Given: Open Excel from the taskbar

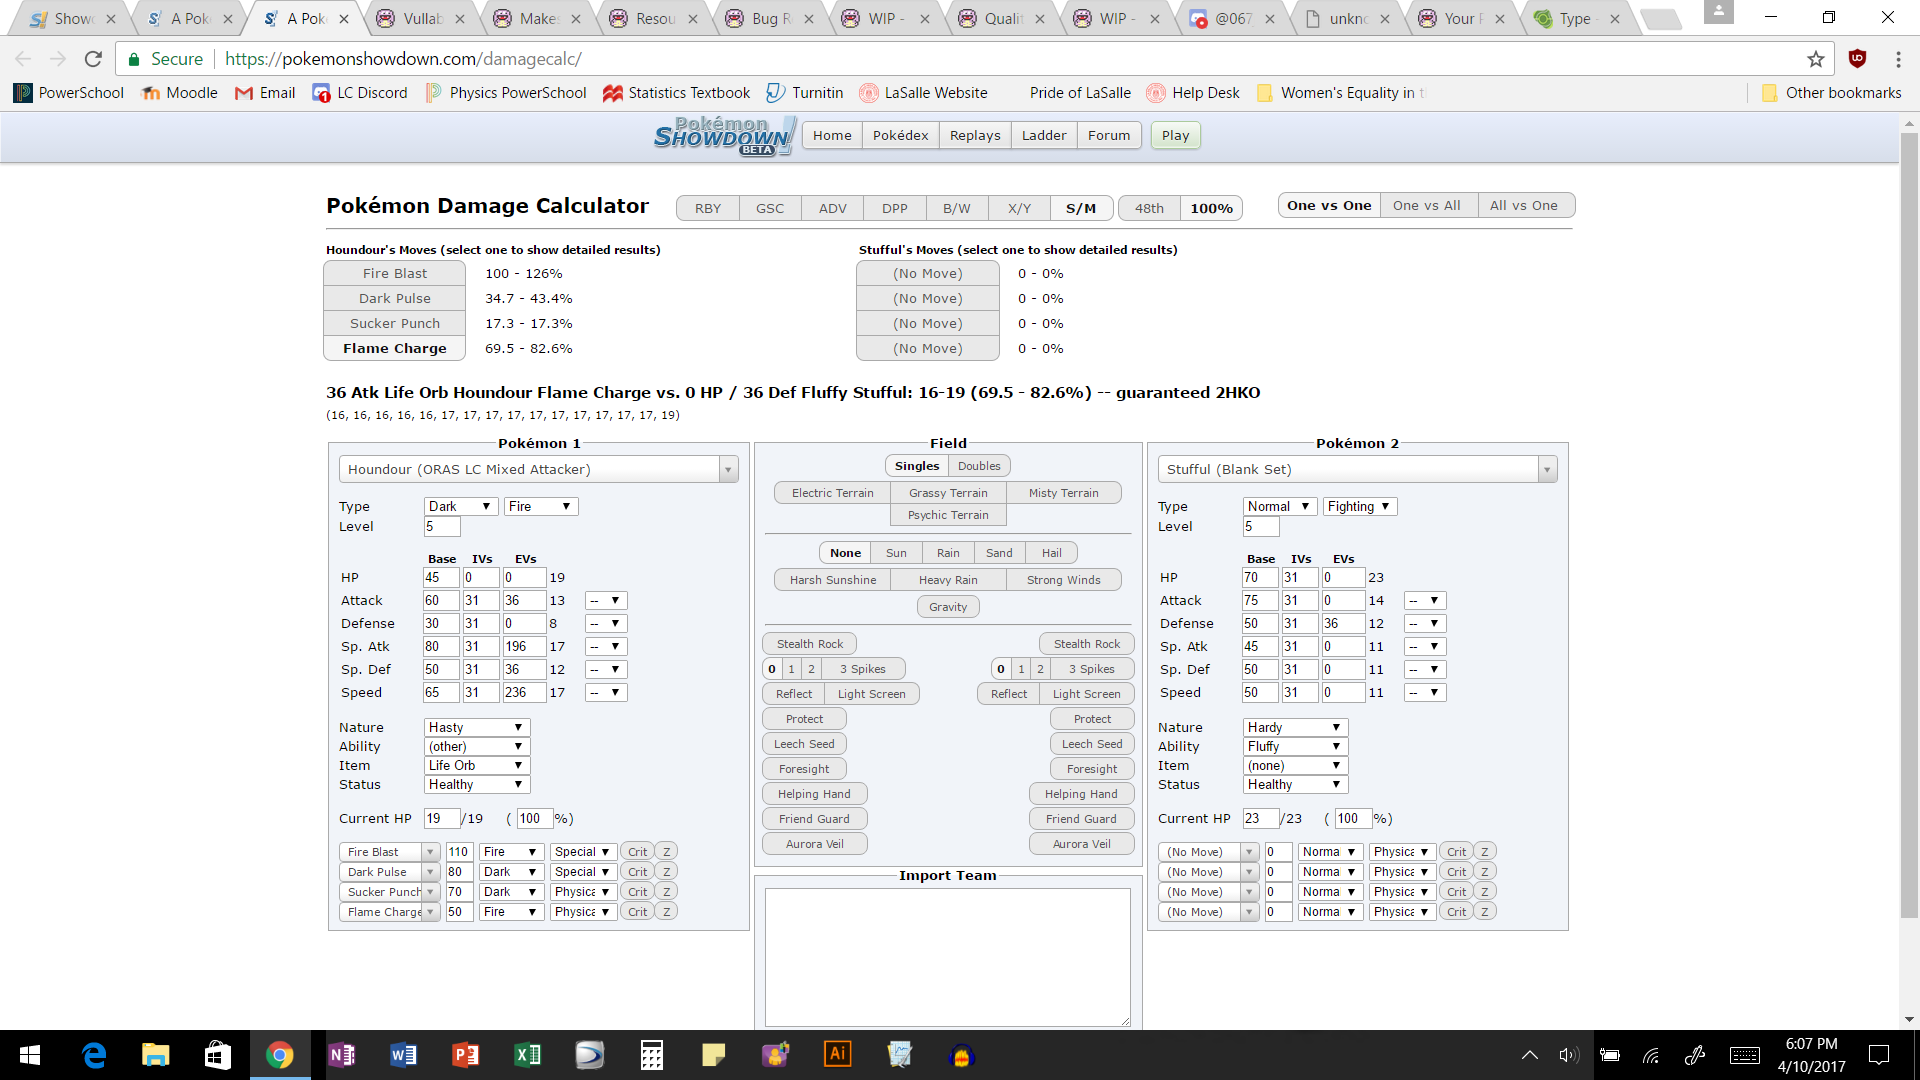Looking at the screenshot, I should (x=527, y=1055).
